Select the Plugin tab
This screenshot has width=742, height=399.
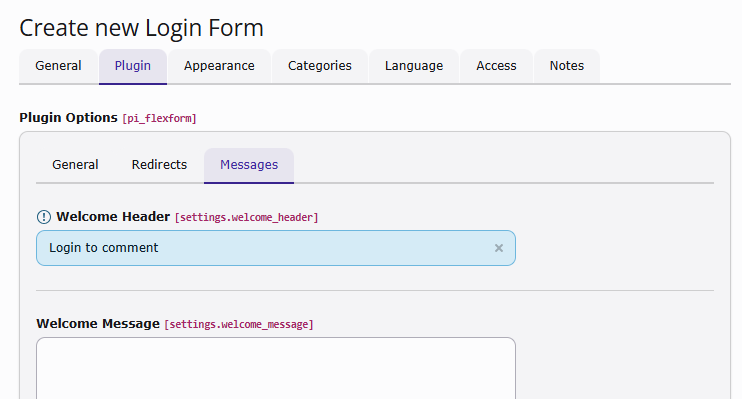point(133,66)
